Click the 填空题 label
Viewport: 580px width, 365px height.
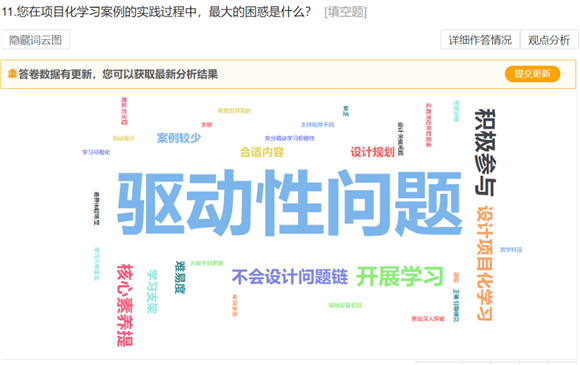coord(345,12)
